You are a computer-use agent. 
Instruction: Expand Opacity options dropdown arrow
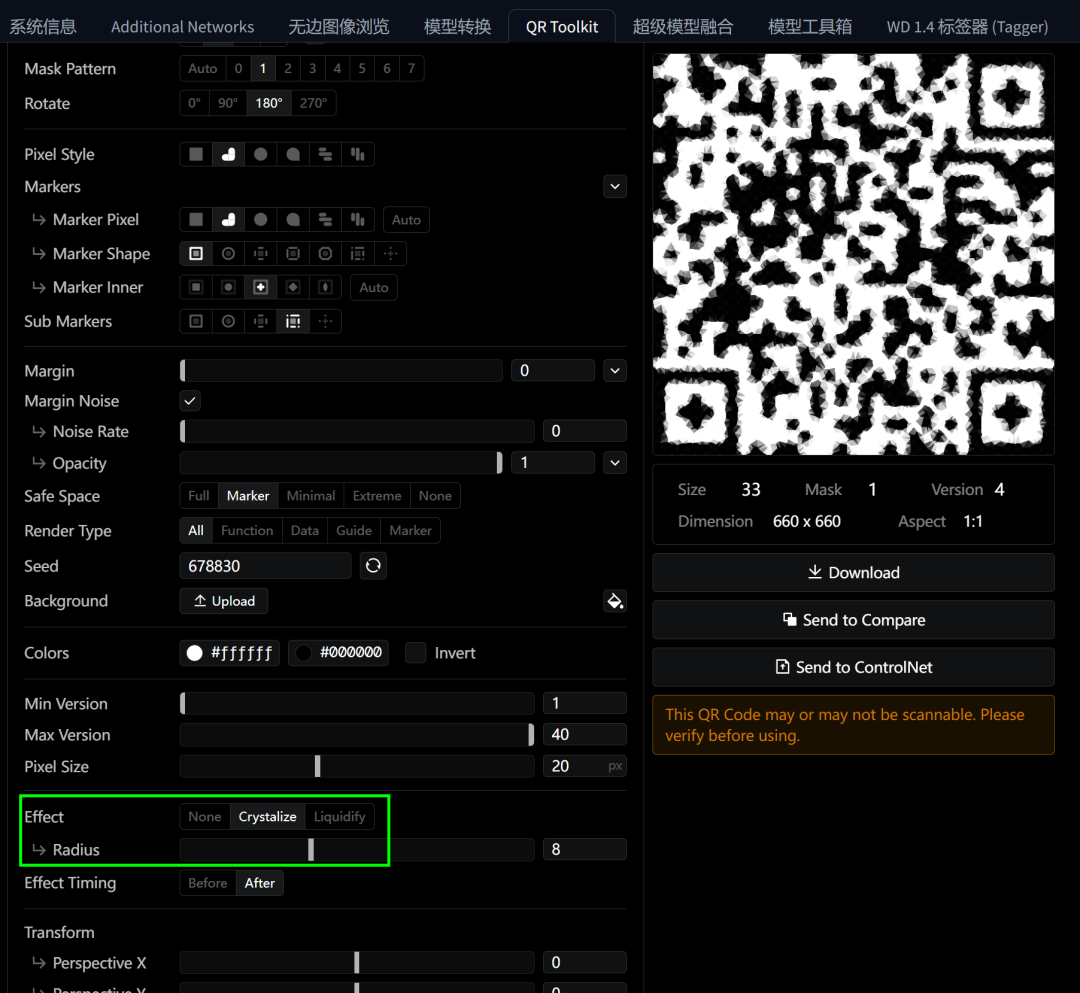[614, 463]
